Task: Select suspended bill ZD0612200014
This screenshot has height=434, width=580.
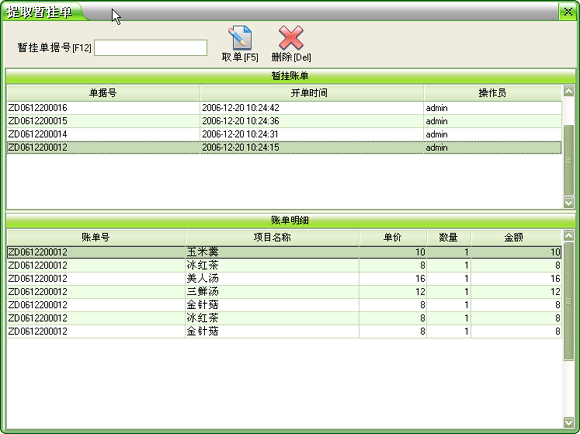Action: tap(284, 134)
